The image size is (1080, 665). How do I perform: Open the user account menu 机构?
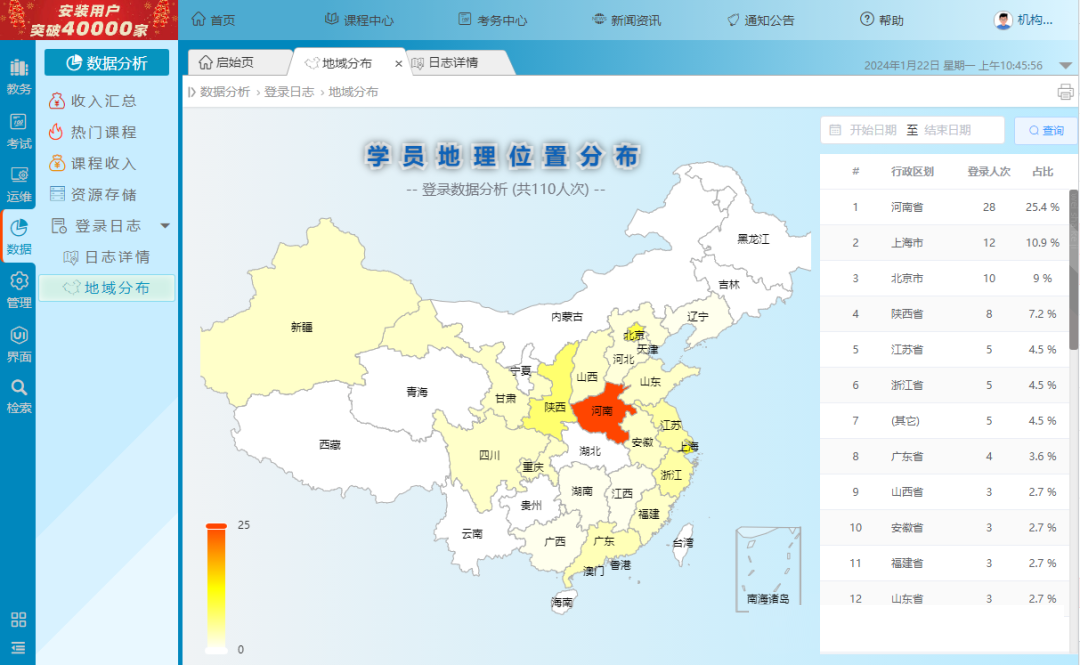(1027, 20)
